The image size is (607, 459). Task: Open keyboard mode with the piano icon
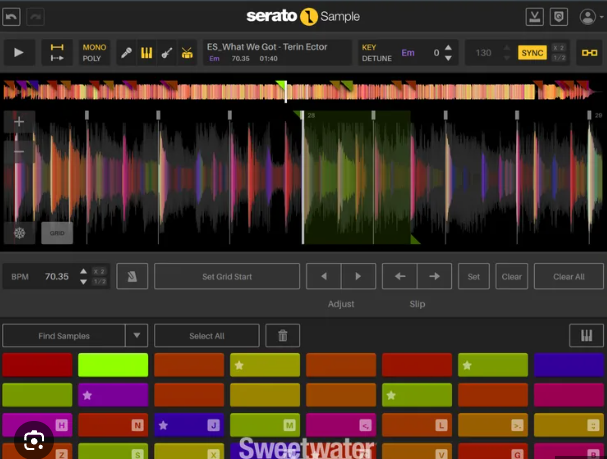tap(586, 336)
